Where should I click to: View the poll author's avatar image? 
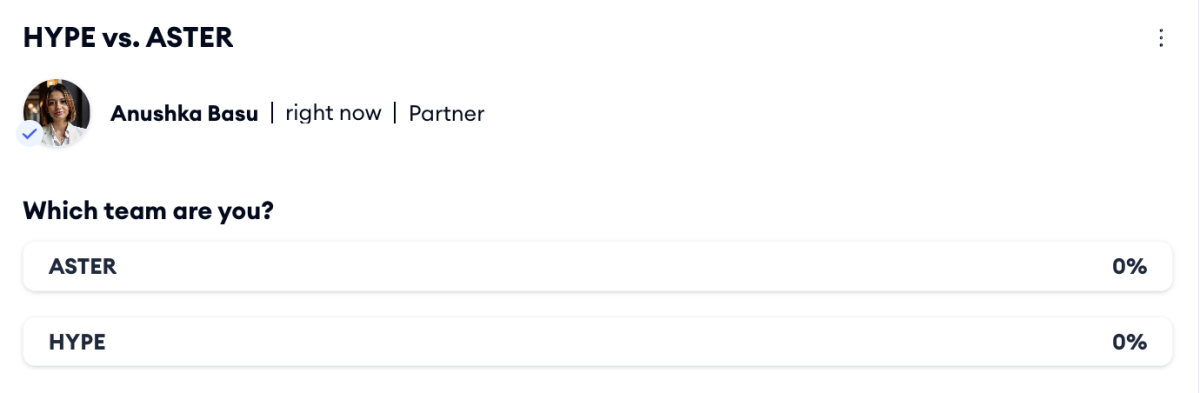(57, 113)
